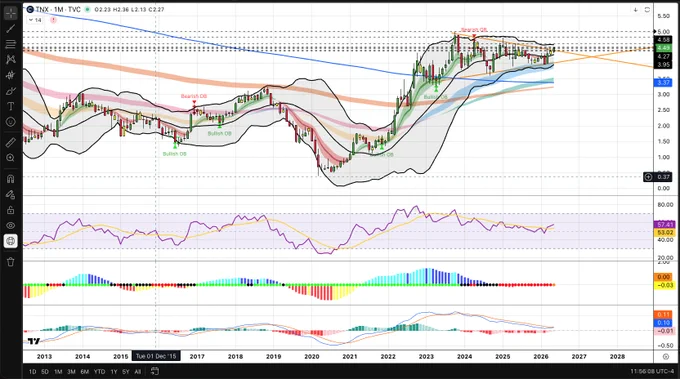Image resolution: width=680 pixels, height=379 pixels.
Task: Toggle the highlighted drawing sync globe icon
Action: pyautogui.click(x=10, y=241)
